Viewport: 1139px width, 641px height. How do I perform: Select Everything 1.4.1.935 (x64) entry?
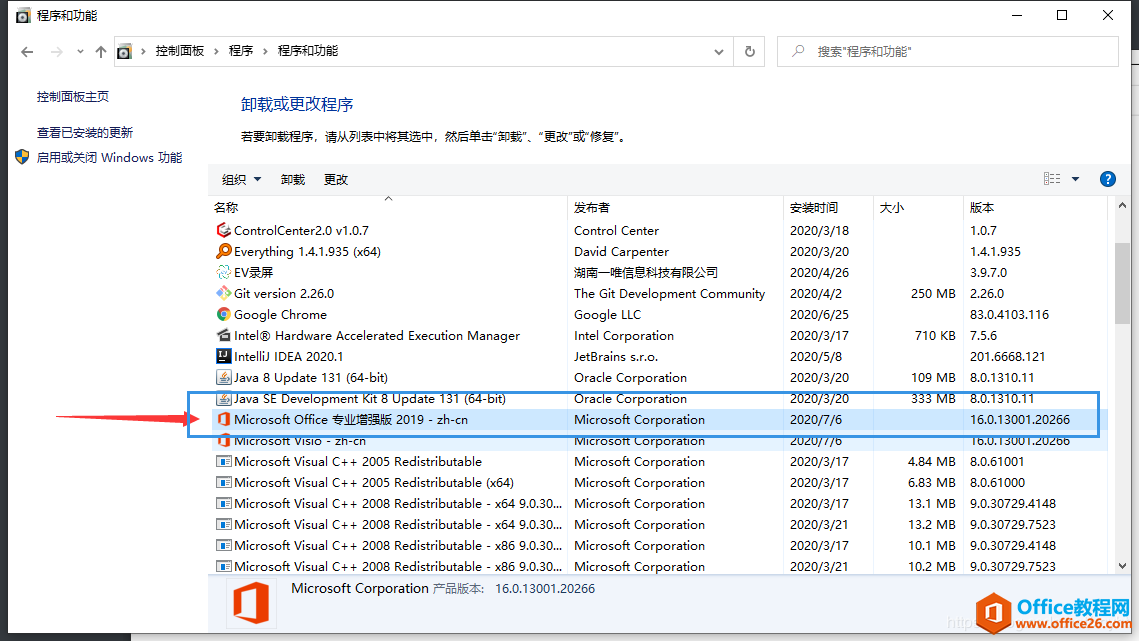(307, 251)
